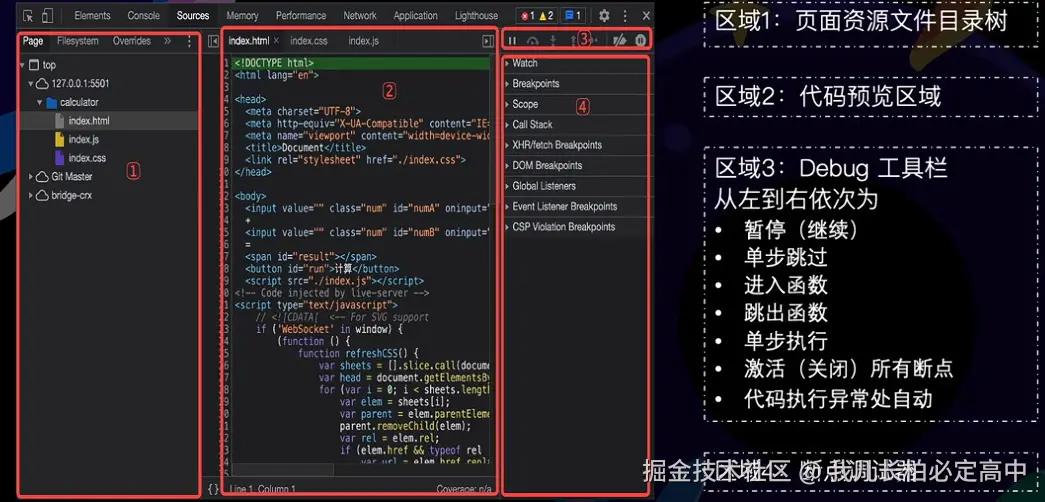Deactivate all breakpoints
The image size is (1045, 502).
point(620,41)
